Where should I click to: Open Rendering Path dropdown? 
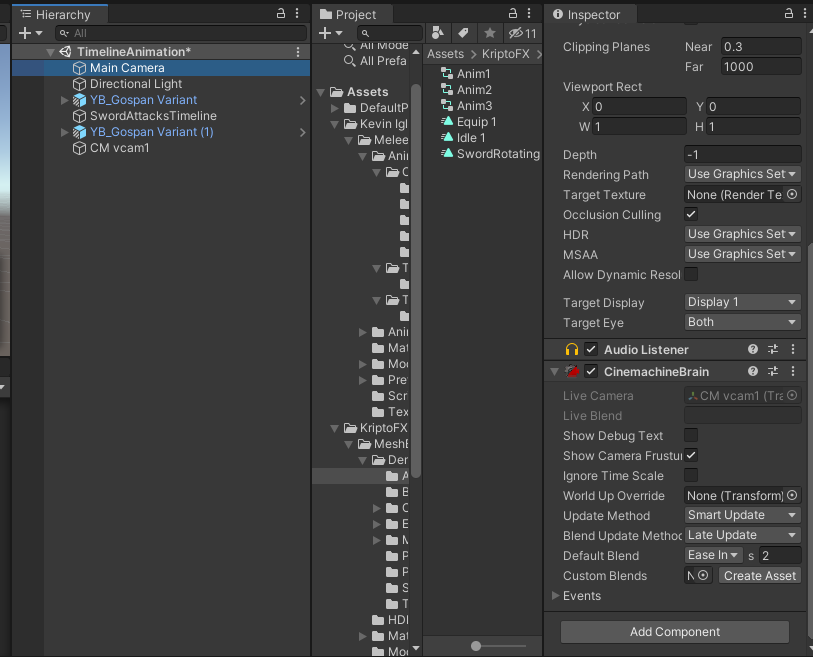[742, 174]
